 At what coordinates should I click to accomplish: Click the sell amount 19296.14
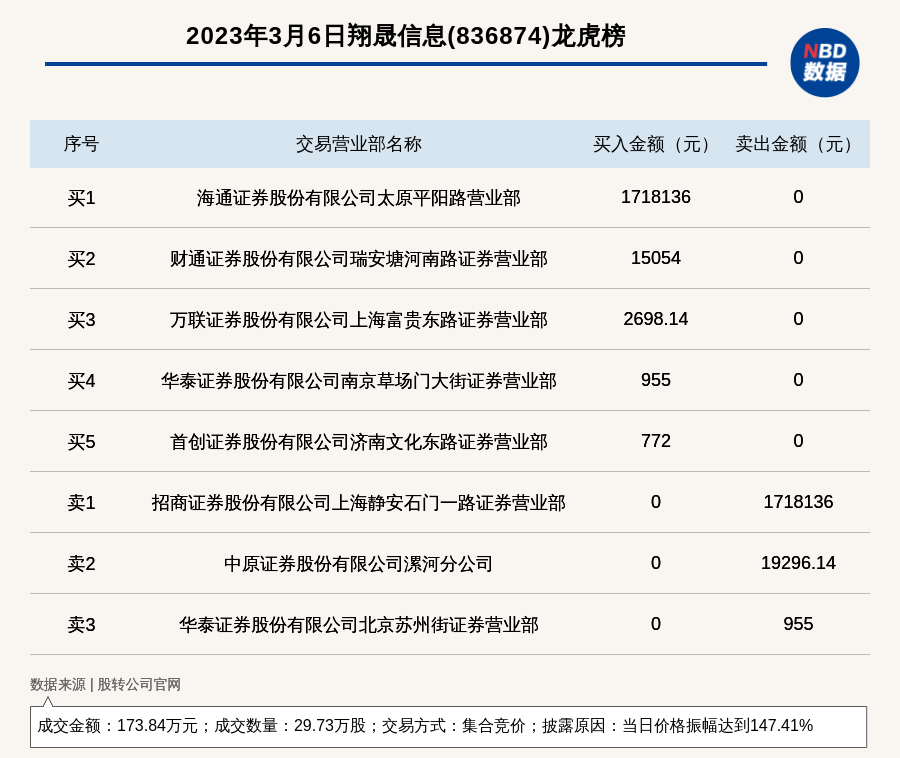(x=798, y=563)
